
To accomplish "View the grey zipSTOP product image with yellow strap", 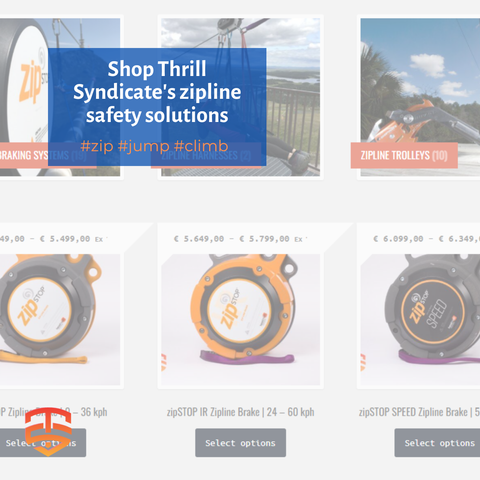I will [60, 320].
